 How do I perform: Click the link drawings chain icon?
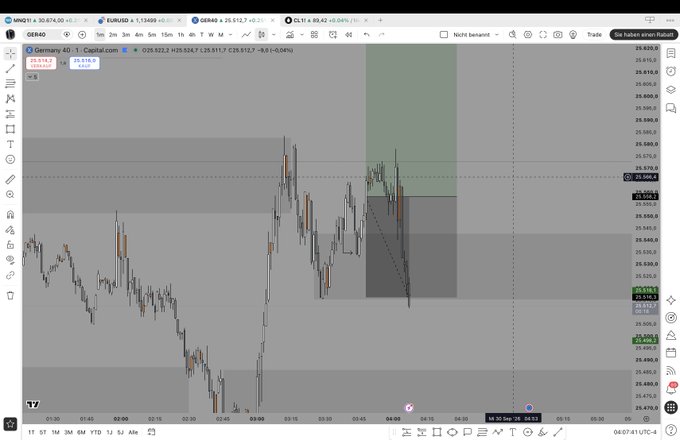(x=10, y=275)
